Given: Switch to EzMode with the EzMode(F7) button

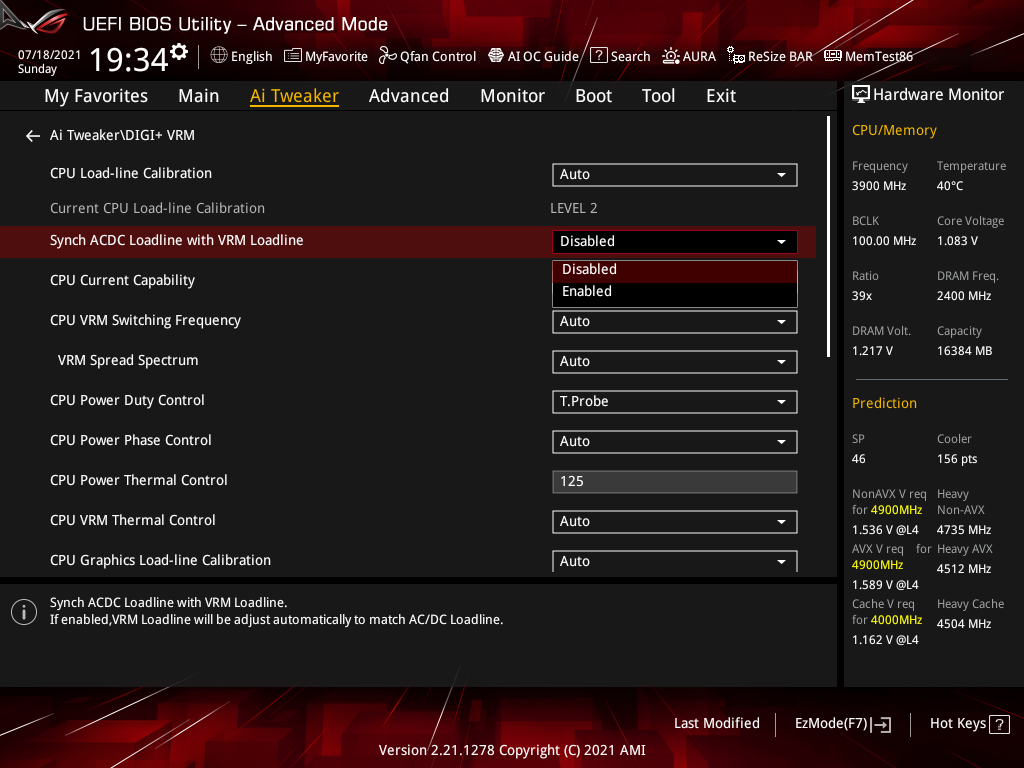Looking at the screenshot, I should [x=842, y=723].
